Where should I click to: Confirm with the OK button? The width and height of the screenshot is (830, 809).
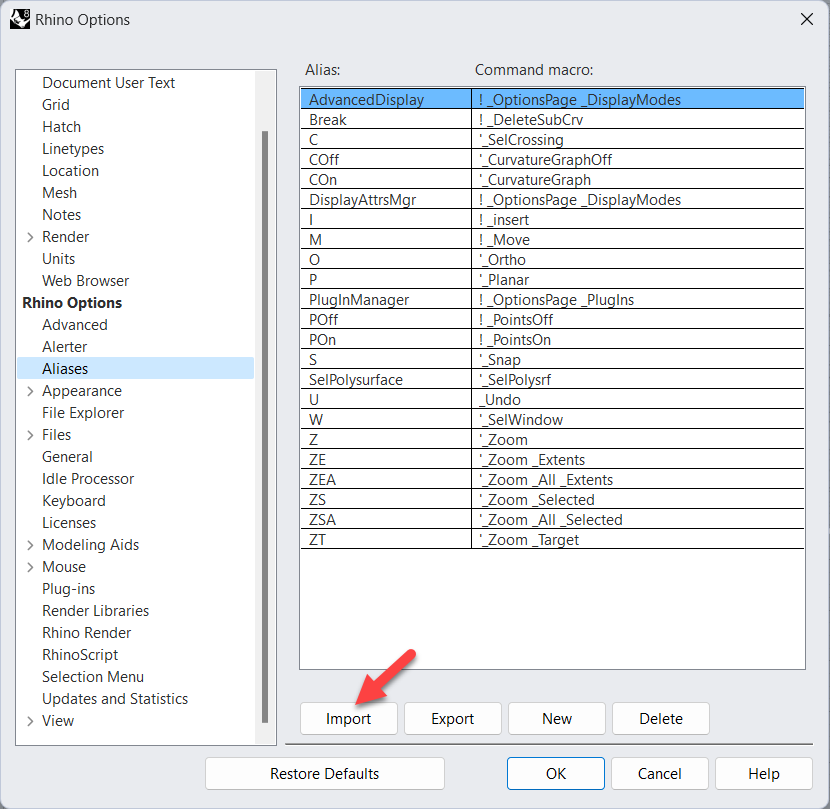tap(556, 774)
